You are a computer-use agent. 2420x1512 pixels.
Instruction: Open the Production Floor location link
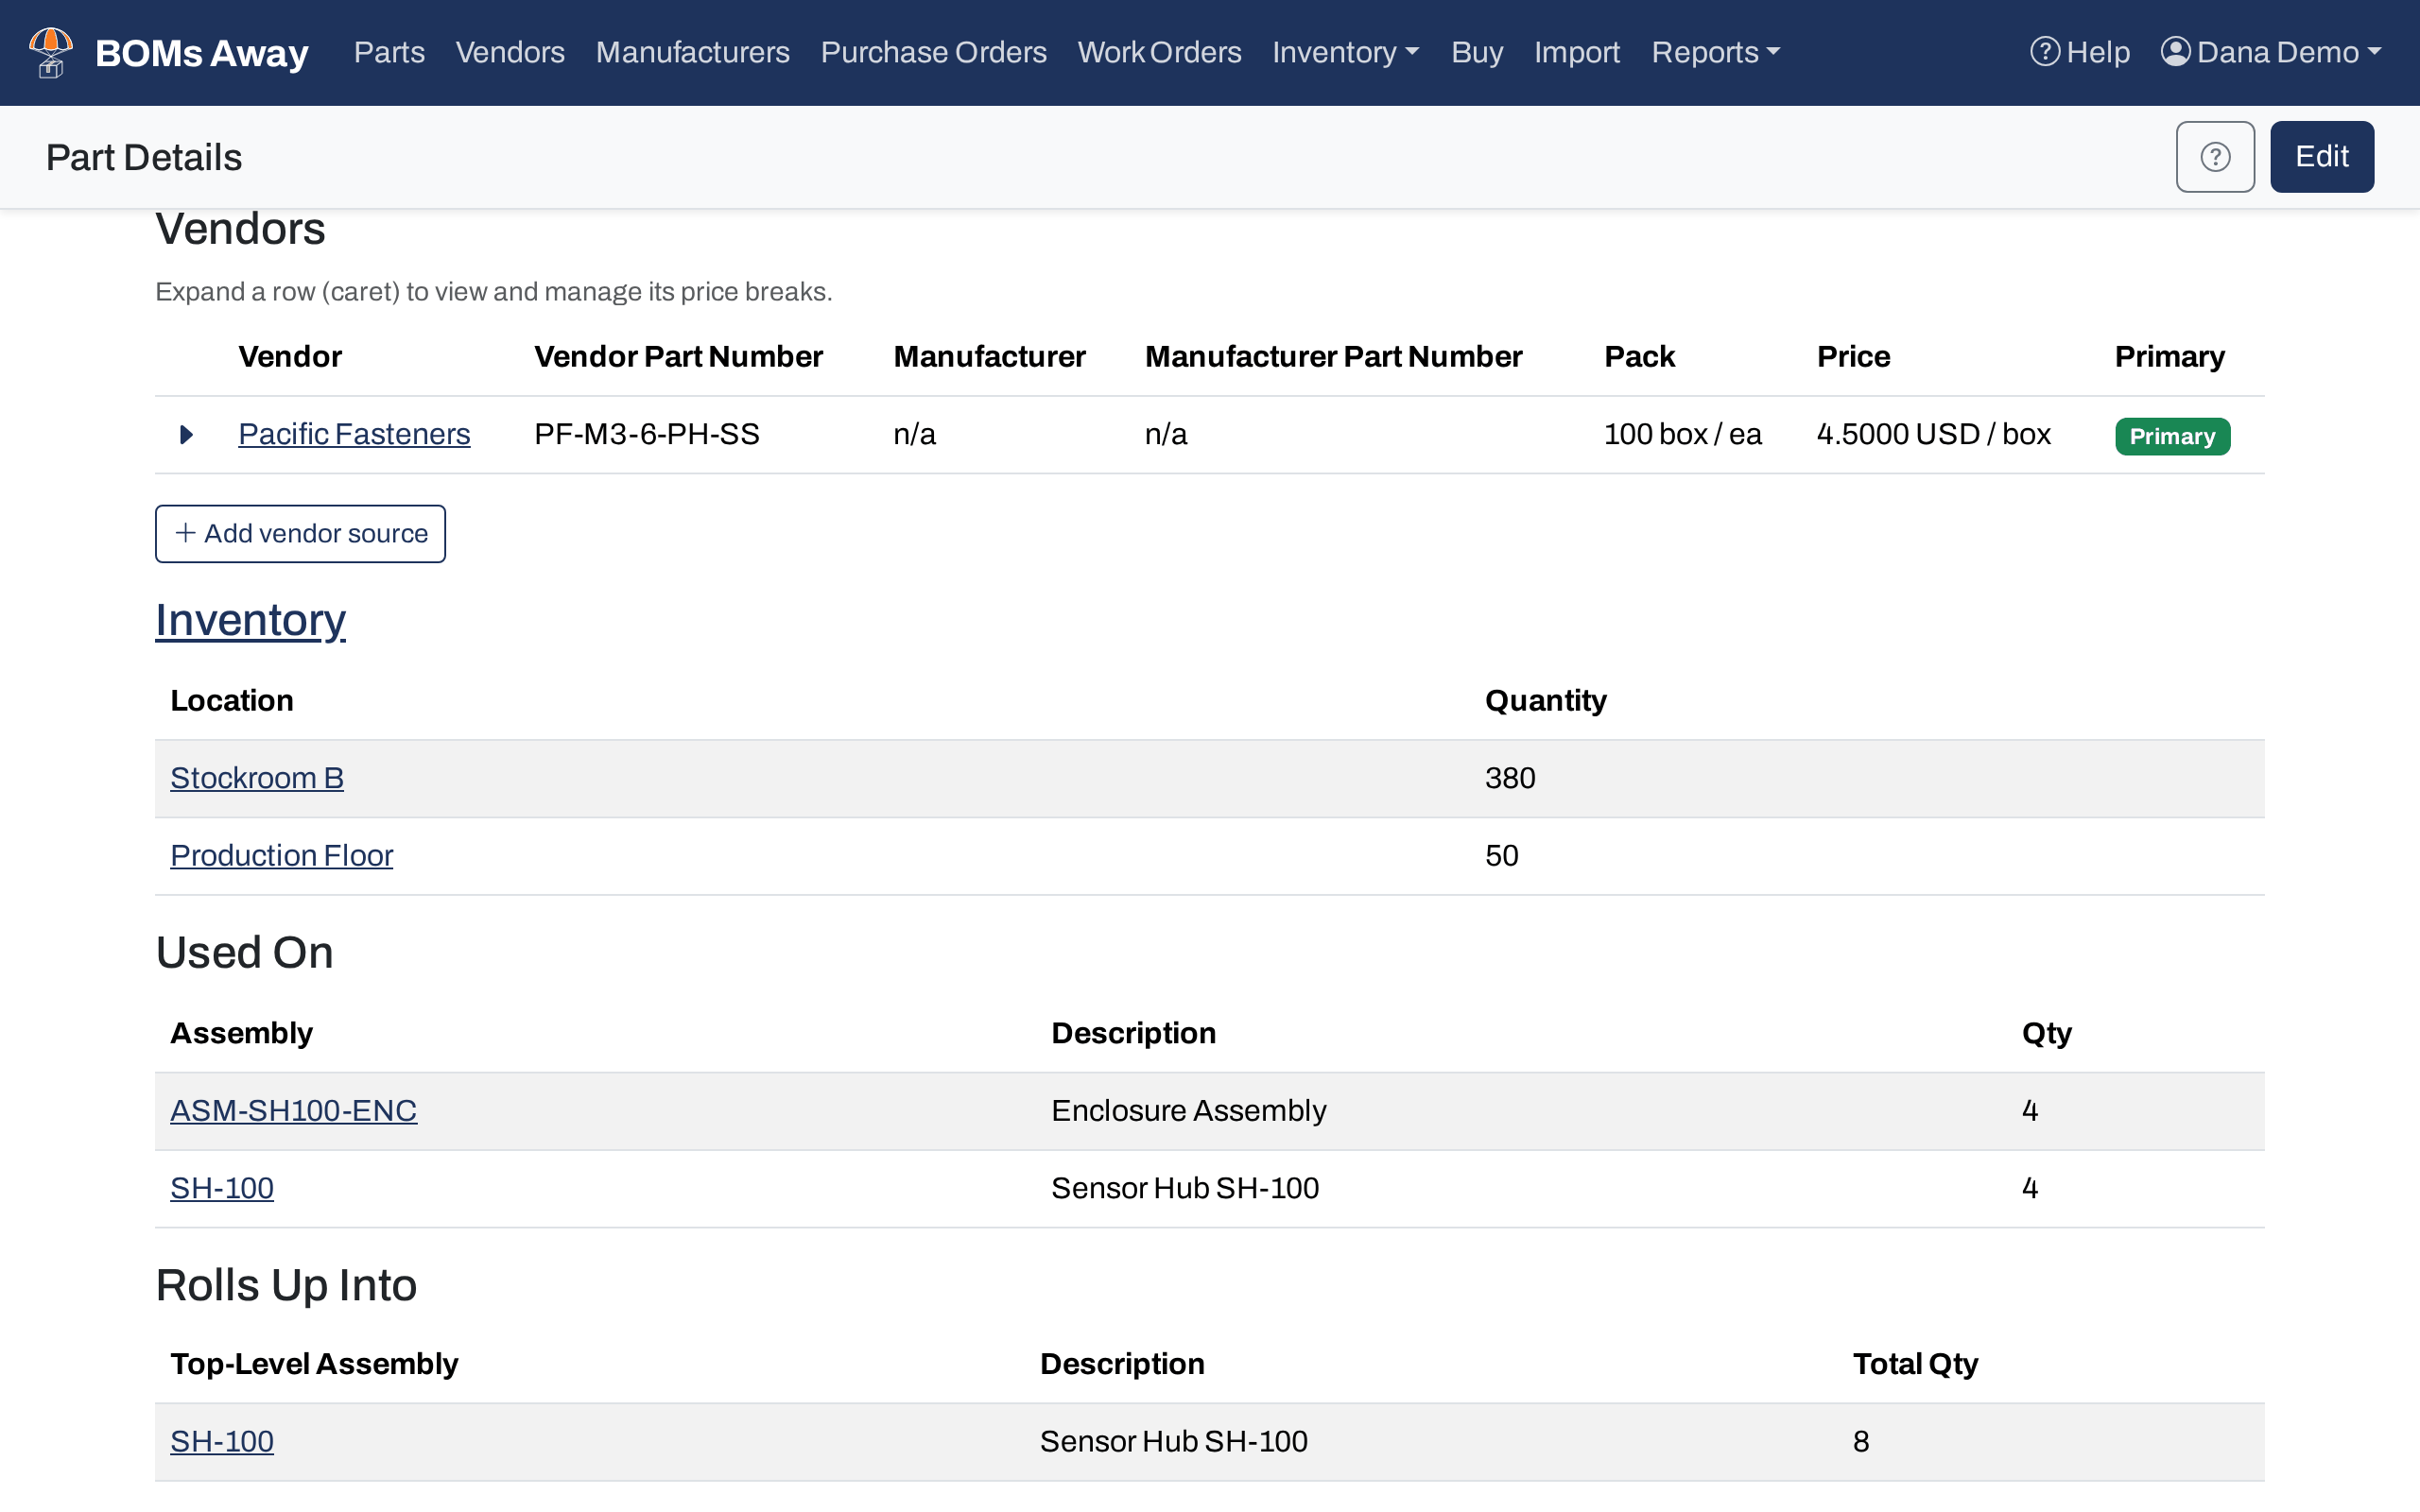coord(282,856)
